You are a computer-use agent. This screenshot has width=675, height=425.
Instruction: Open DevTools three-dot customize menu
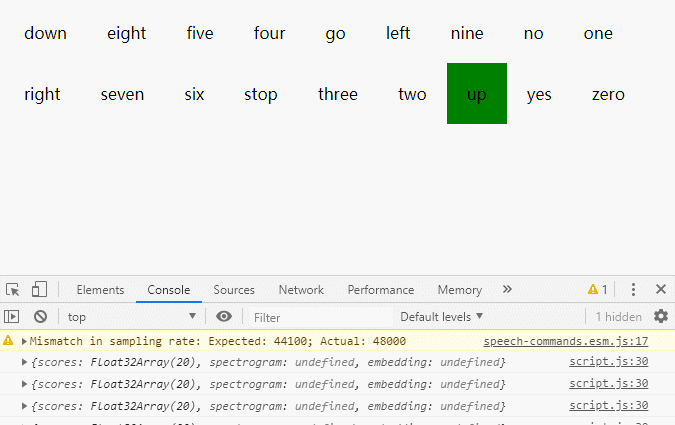pos(633,290)
